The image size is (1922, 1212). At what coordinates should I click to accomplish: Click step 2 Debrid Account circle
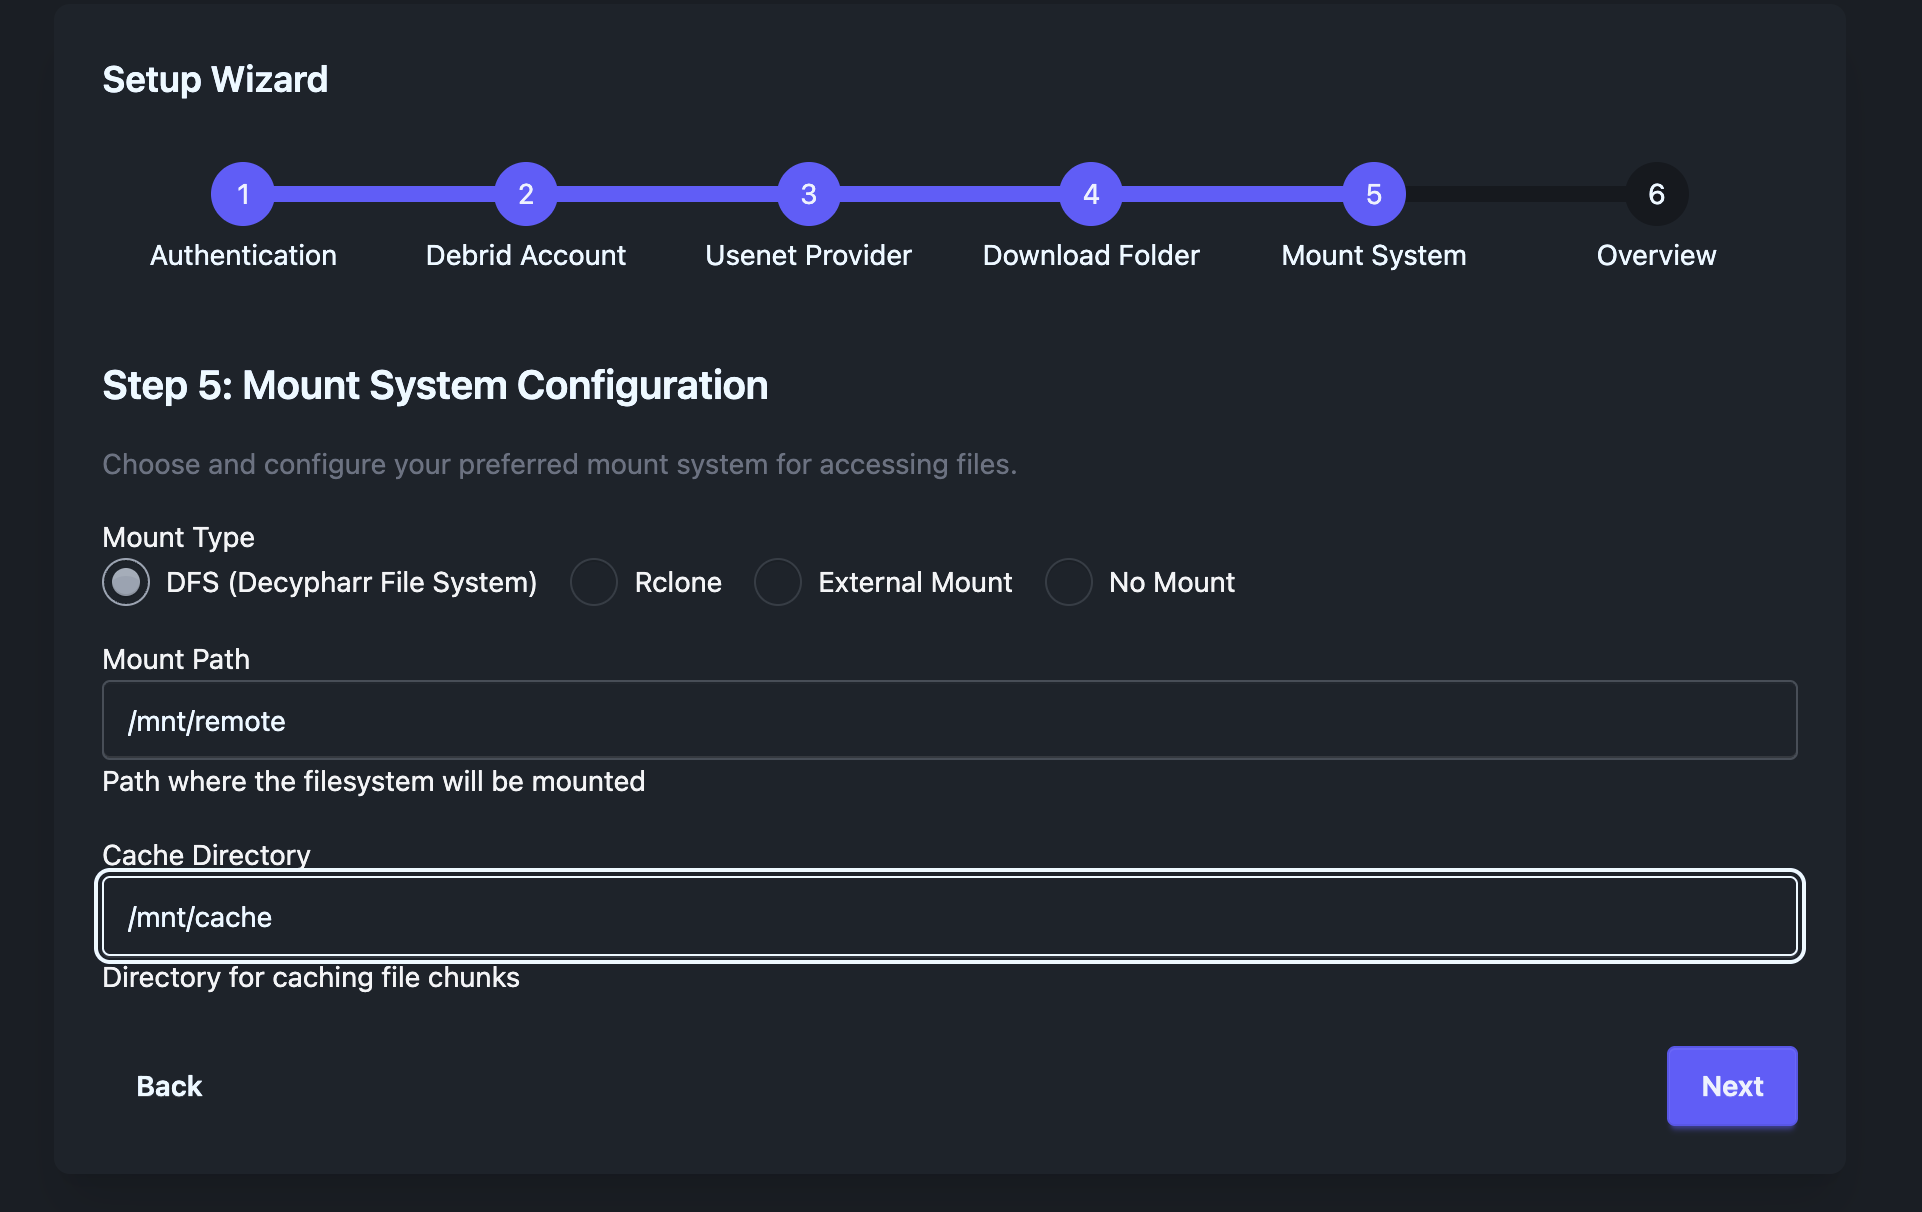coord(525,193)
